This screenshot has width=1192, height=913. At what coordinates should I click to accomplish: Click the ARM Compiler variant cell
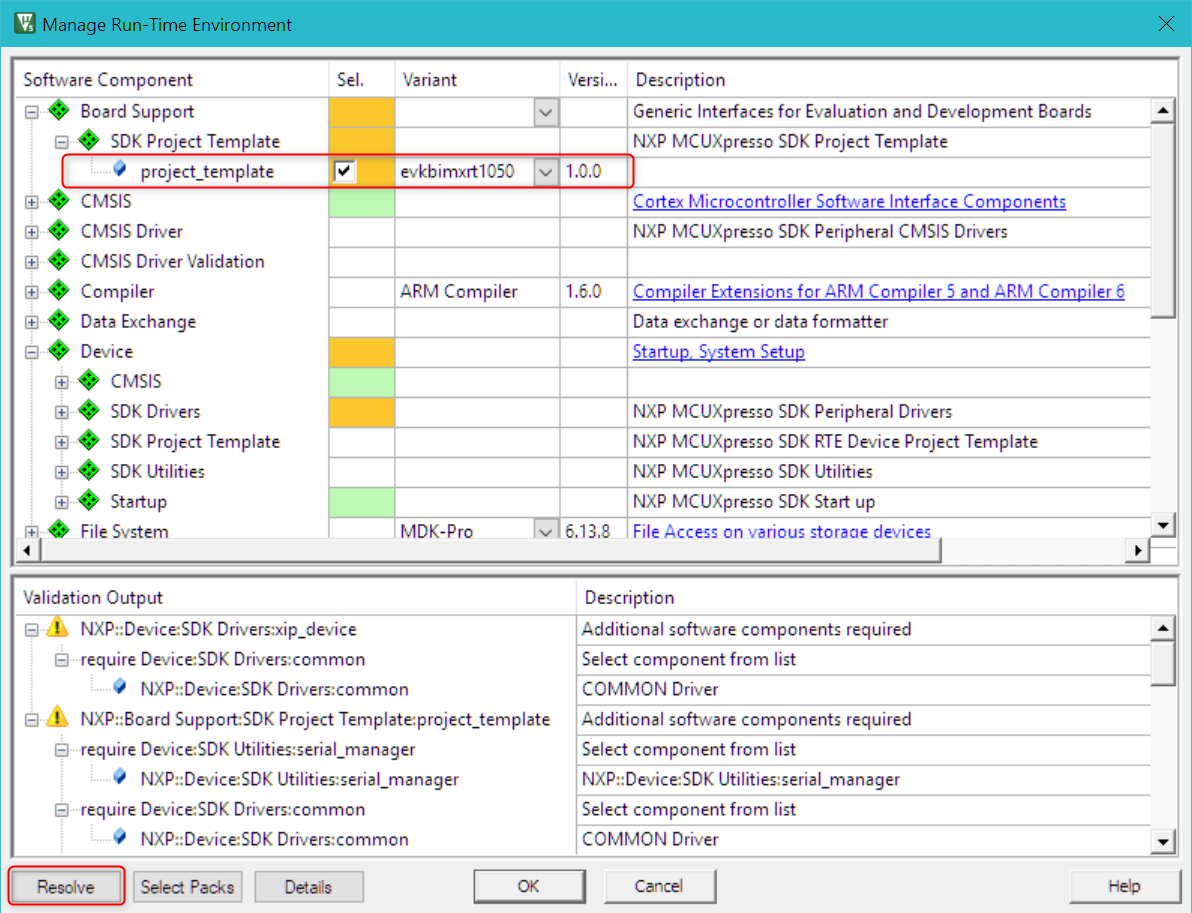point(477,292)
